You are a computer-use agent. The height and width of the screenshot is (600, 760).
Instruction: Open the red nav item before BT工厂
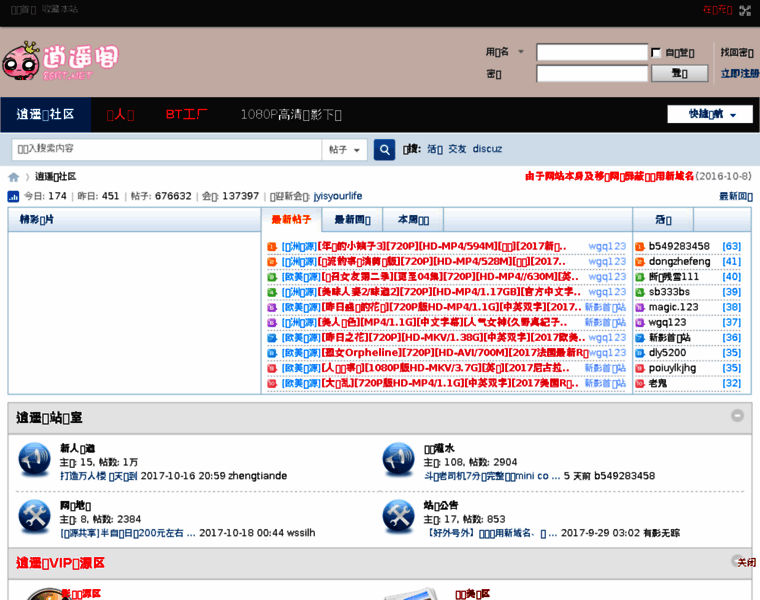pyautogui.click(x=120, y=114)
